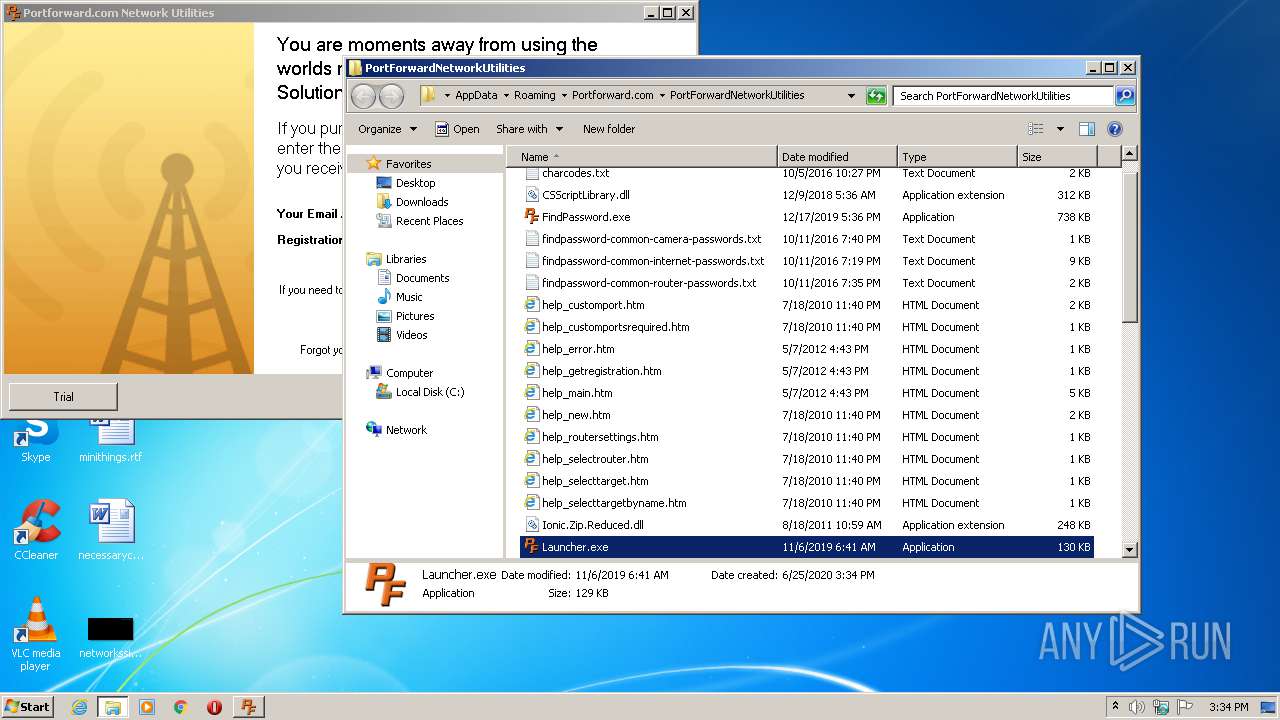Image resolution: width=1280 pixels, height=720 pixels.
Task: Click the file list scroll down arrow
Action: 1130,549
